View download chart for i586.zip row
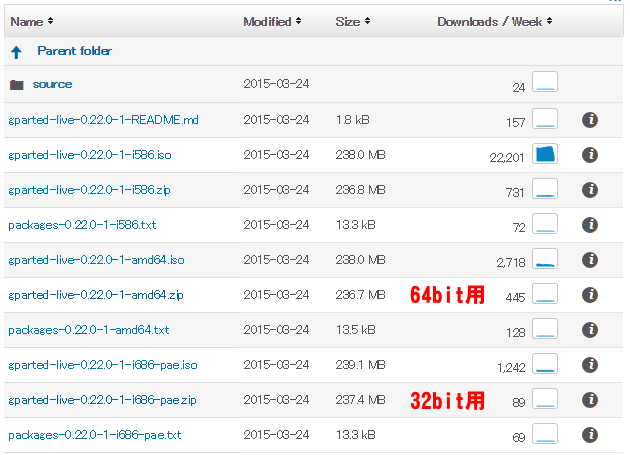 [x=545, y=189]
